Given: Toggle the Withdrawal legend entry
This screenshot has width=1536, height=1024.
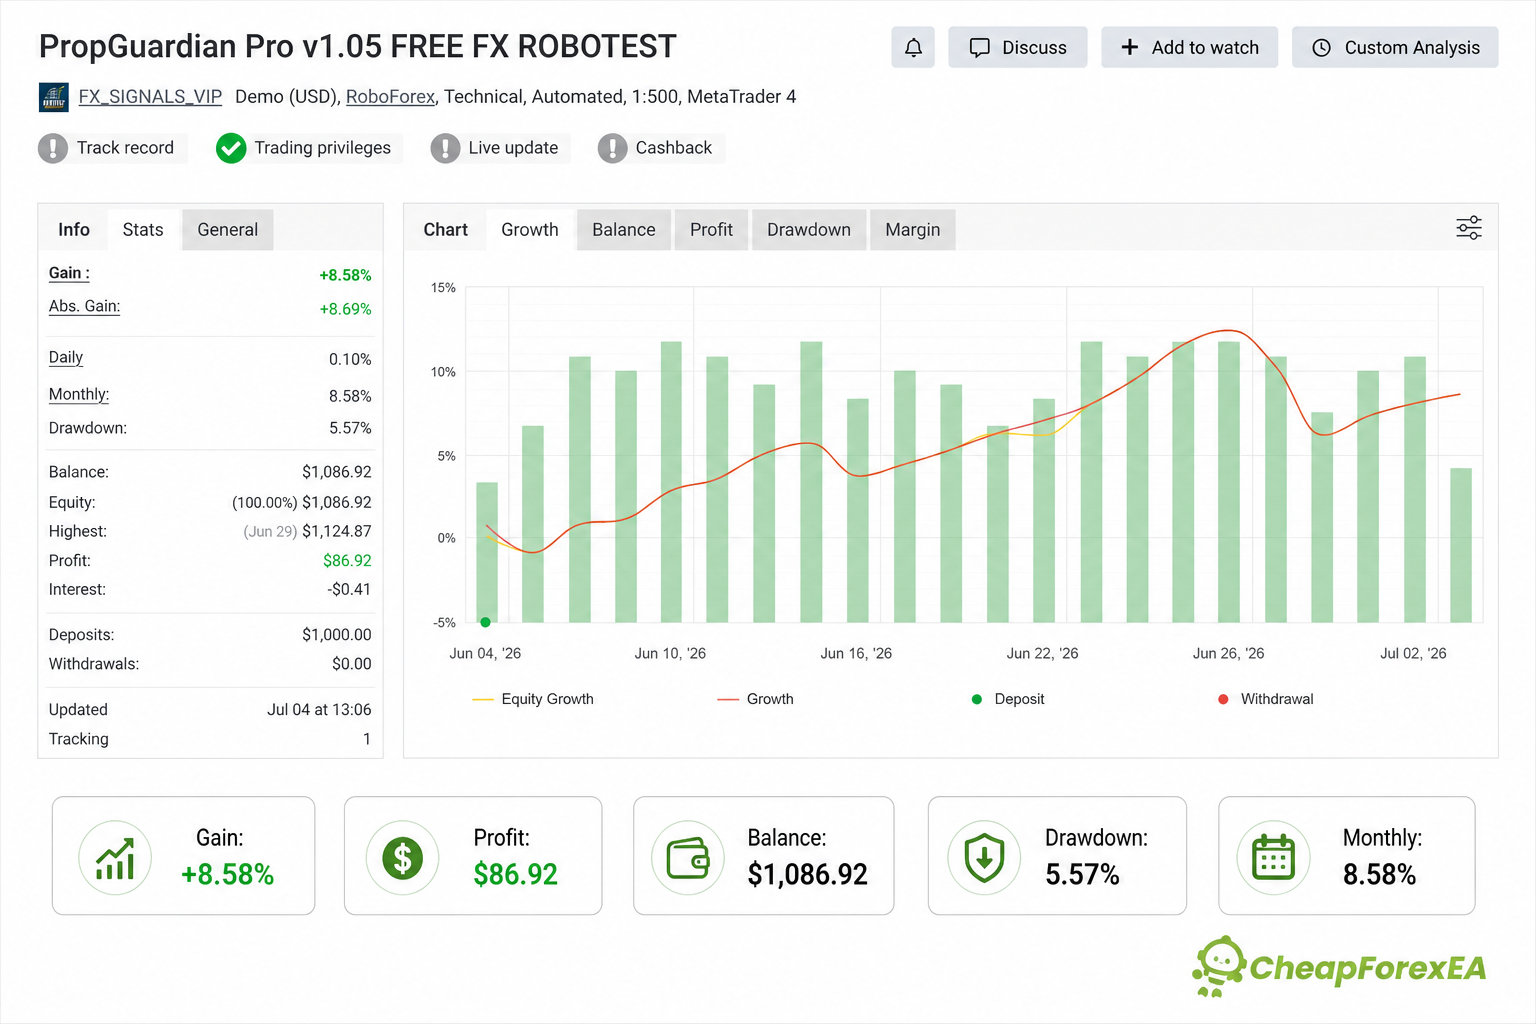Looking at the screenshot, I should [1266, 699].
